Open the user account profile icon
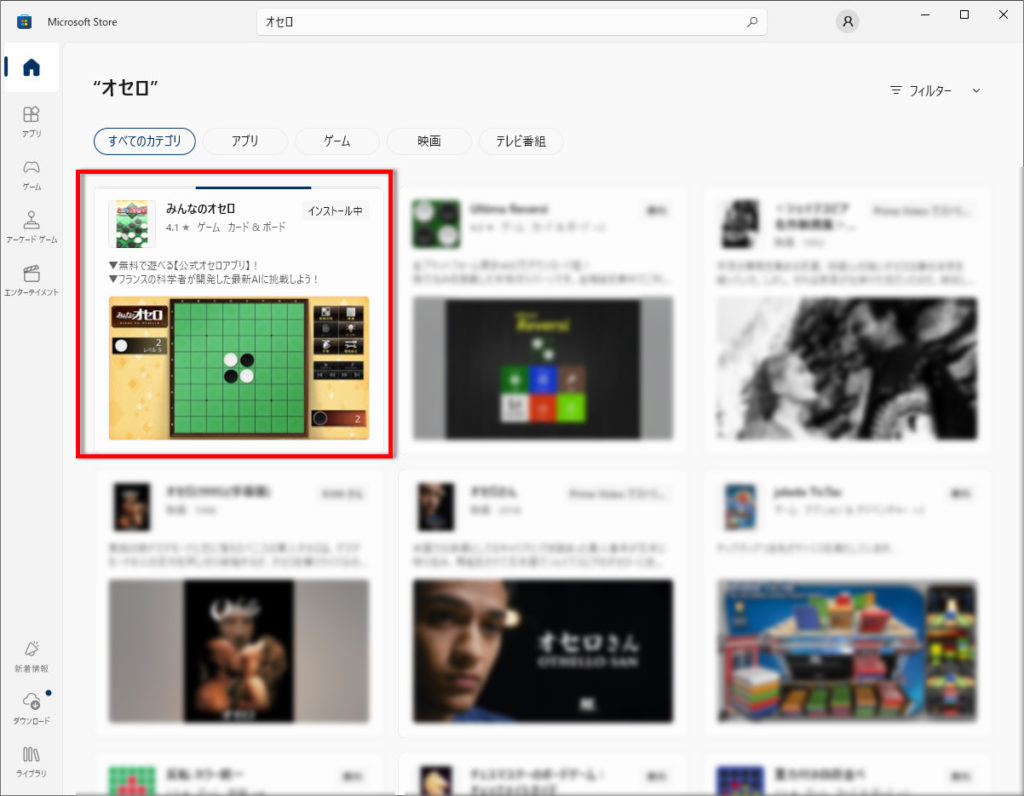Viewport: 1024px width, 796px height. click(x=848, y=21)
